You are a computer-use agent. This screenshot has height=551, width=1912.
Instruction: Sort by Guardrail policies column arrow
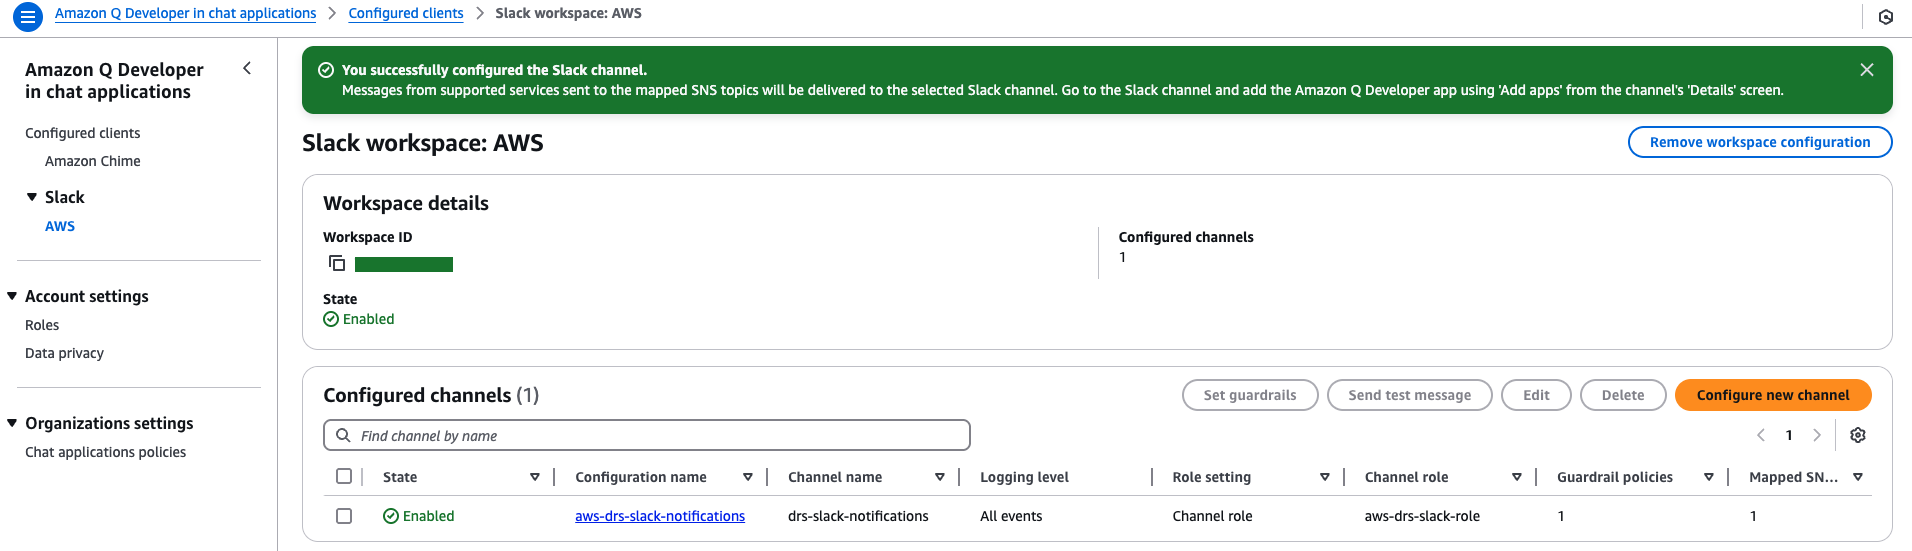tap(1709, 478)
